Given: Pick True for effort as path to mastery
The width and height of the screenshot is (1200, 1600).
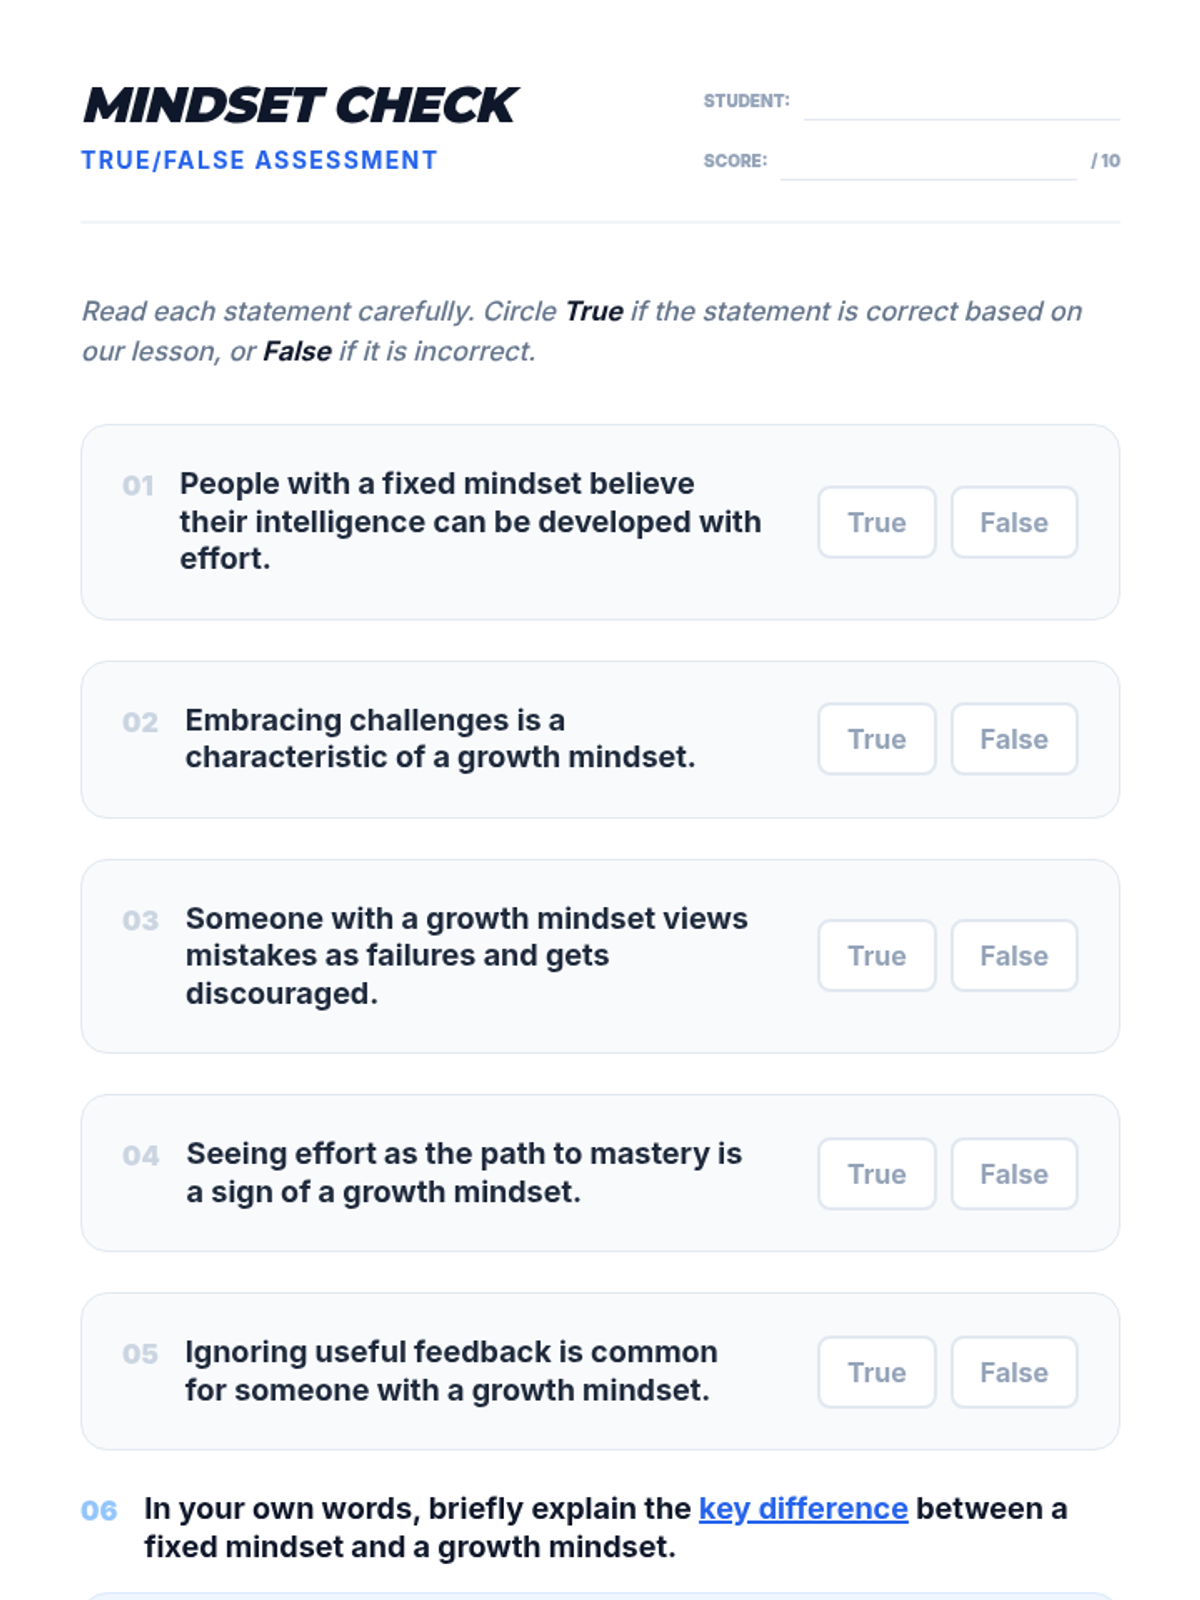Looking at the screenshot, I should click(x=876, y=1174).
